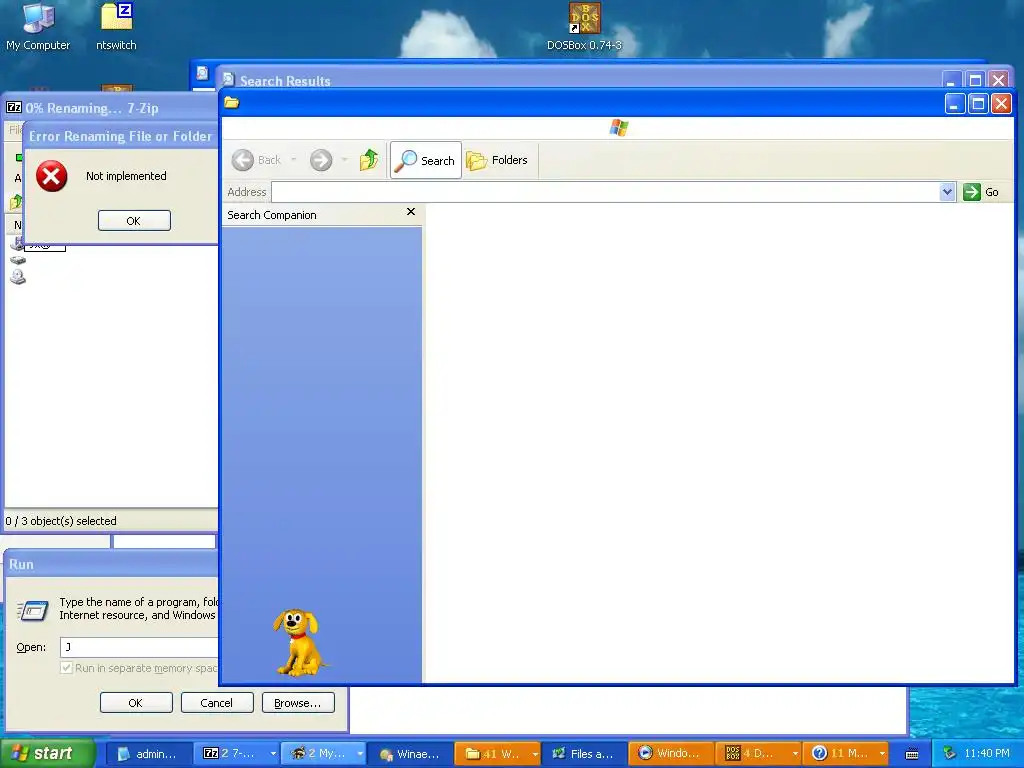Click the keyboard icon near system tray
The image size is (1024, 768).
point(912,754)
